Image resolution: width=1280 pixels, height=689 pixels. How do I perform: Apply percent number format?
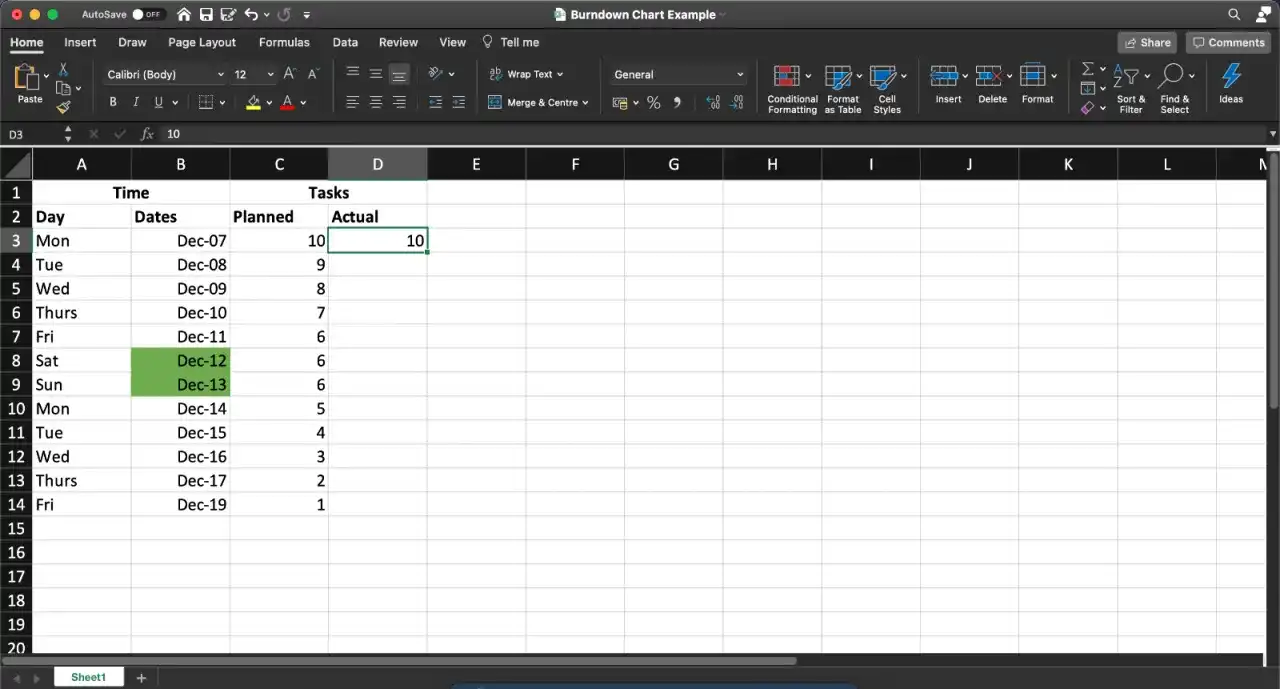click(652, 102)
